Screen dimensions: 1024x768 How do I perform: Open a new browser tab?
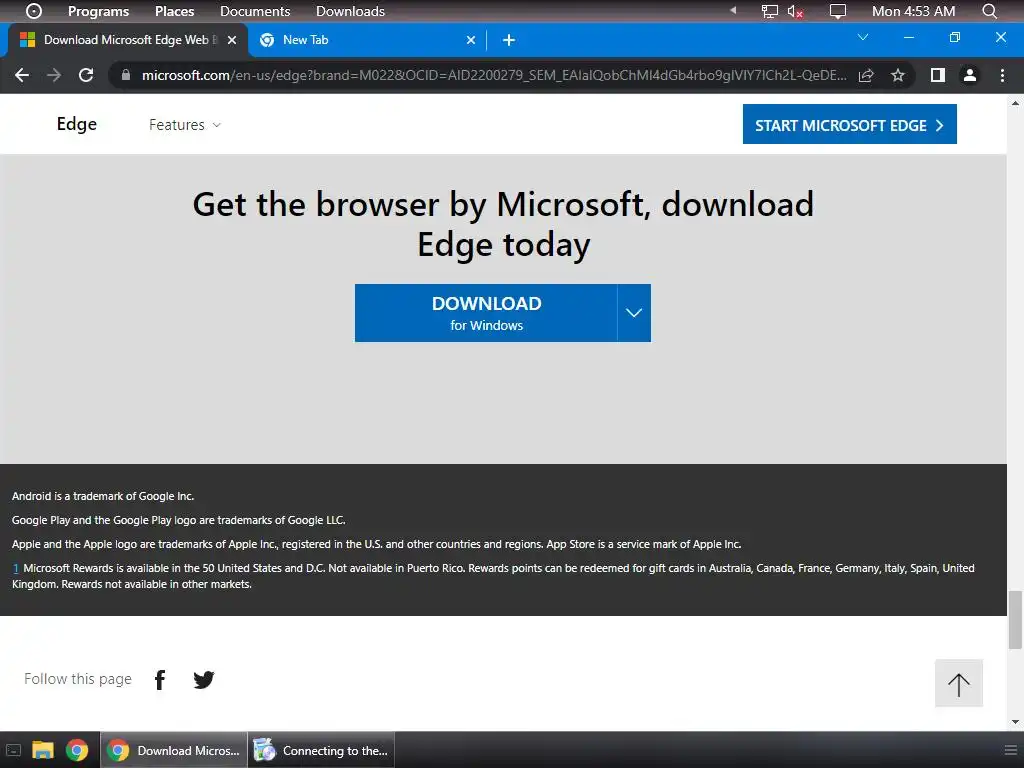point(509,40)
